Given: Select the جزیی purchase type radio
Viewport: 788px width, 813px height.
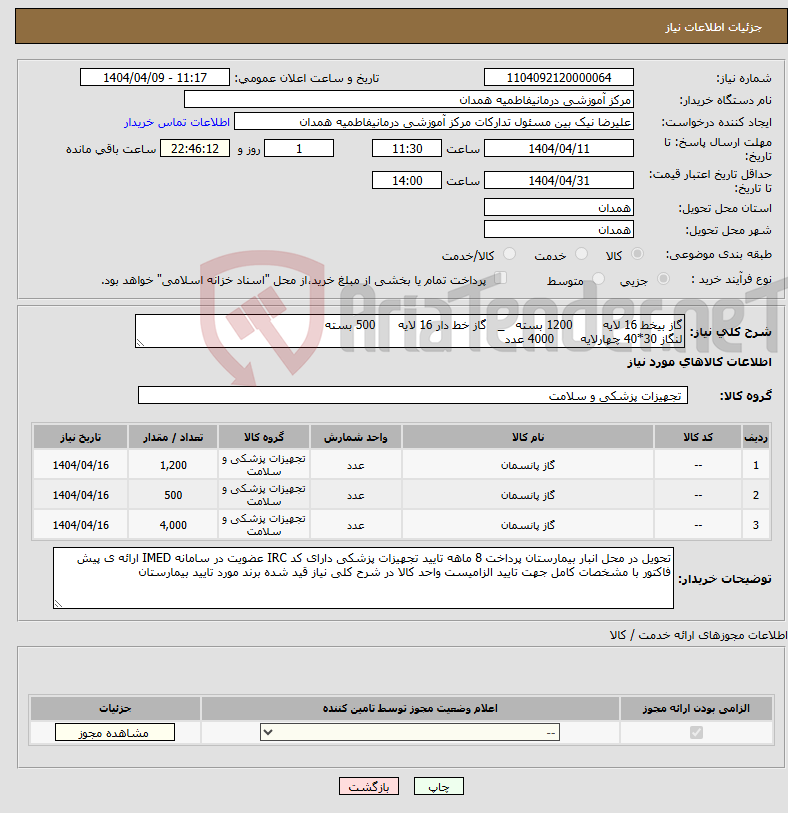Looking at the screenshot, I should point(663,279).
